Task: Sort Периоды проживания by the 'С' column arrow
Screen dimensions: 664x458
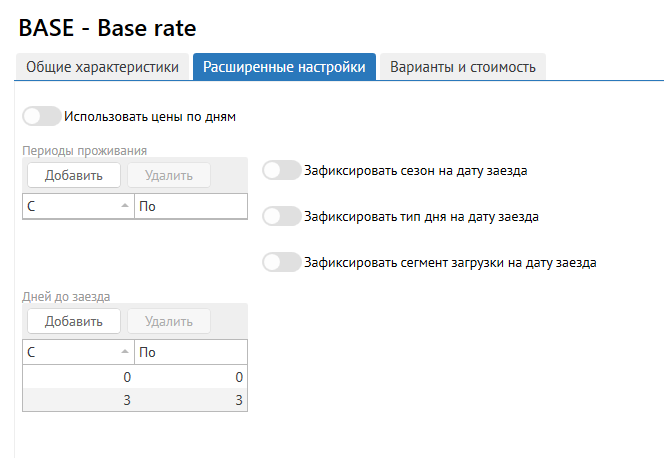Action: point(124,206)
